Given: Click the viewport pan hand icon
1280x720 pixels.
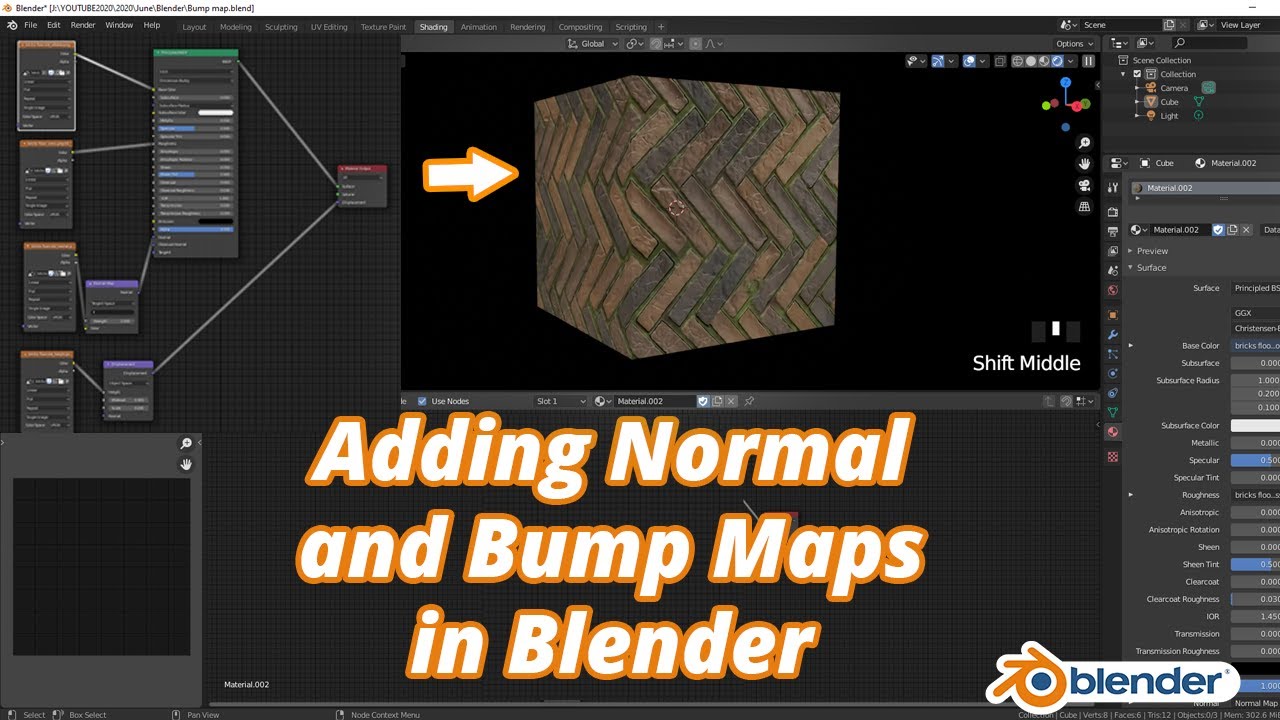Looking at the screenshot, I should (x=1084, y=164).
